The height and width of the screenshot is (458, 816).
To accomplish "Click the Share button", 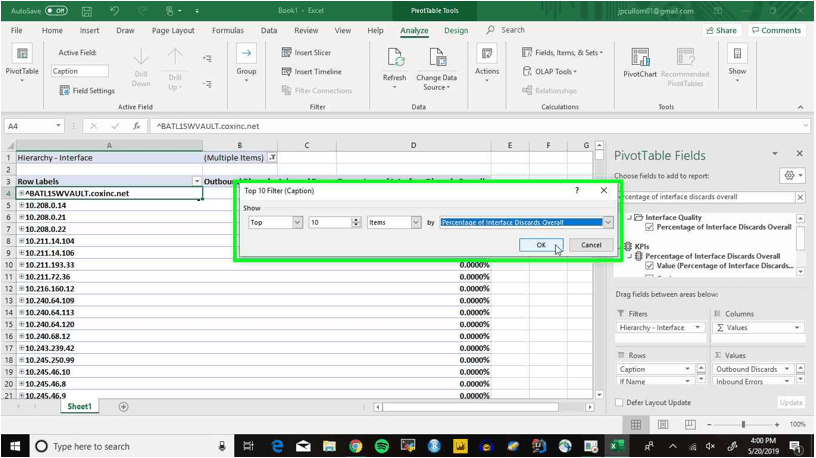I will [721, 30].
